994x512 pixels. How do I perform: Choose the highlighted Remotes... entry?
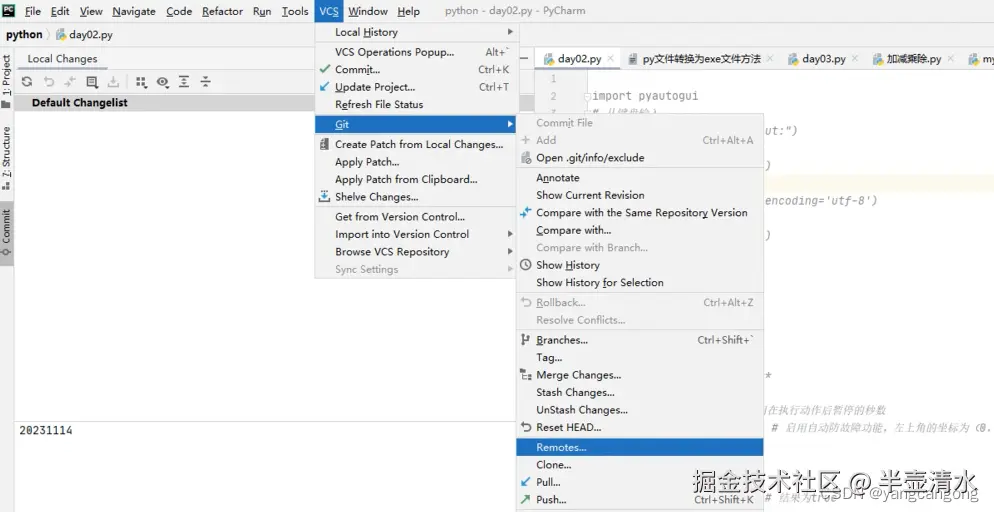tap(640, 447)
